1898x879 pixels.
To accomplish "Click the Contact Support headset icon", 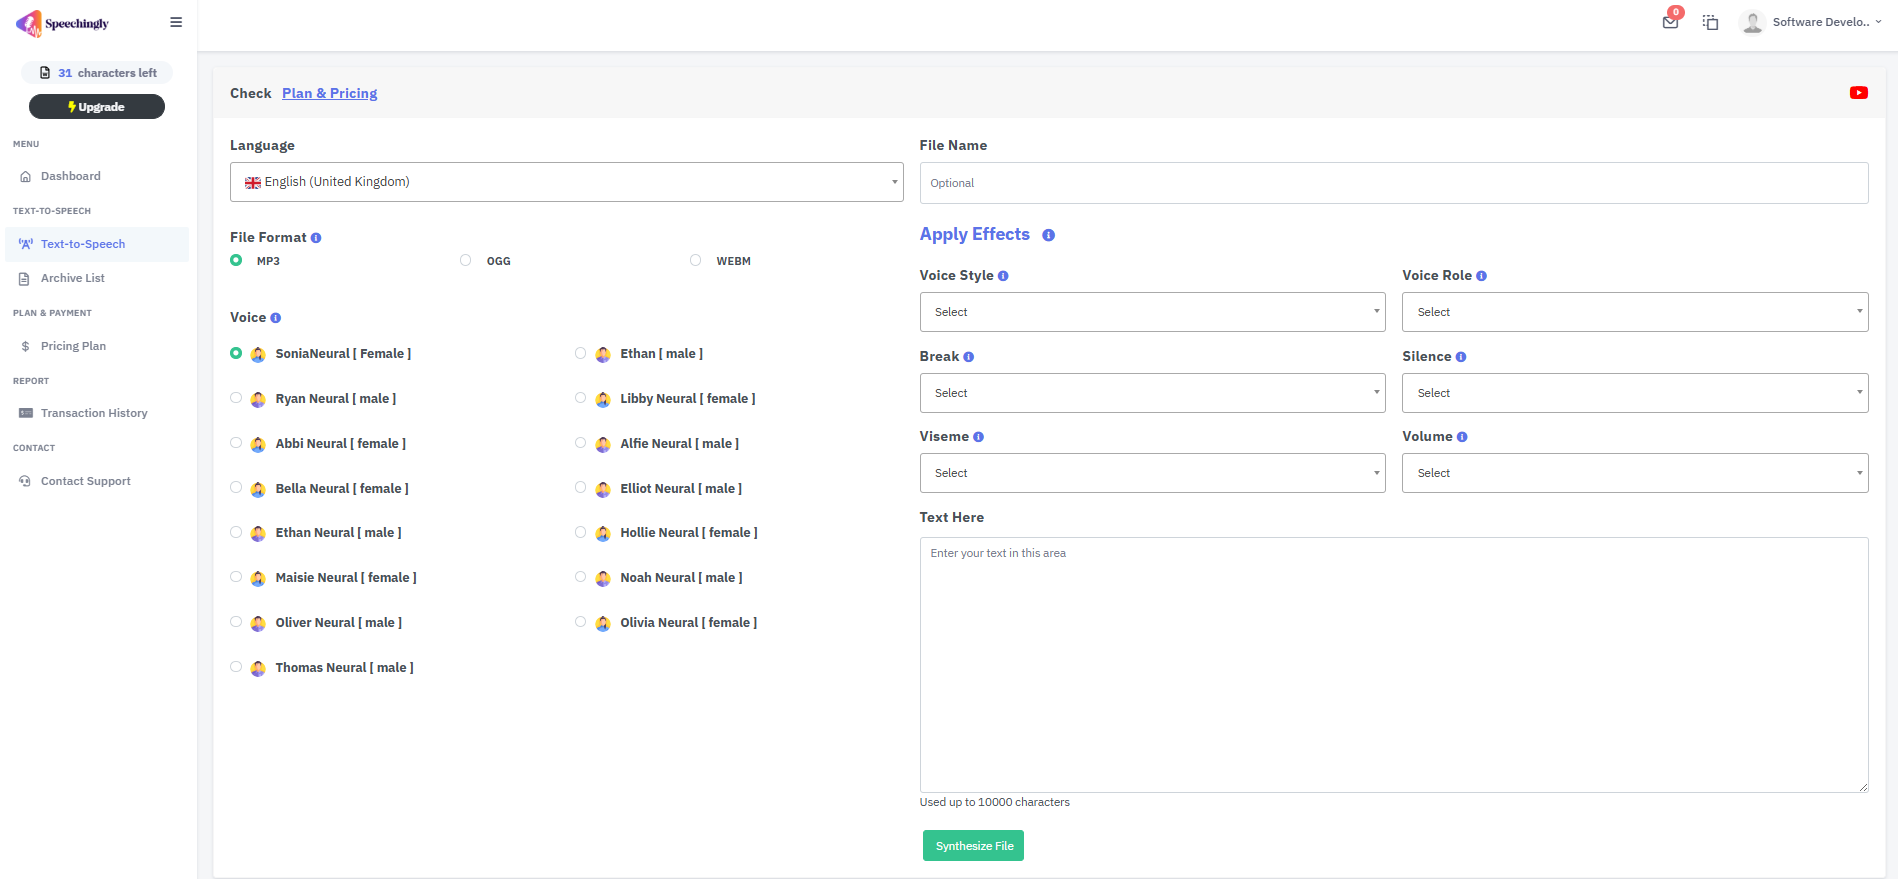I will tap(25, 481).
